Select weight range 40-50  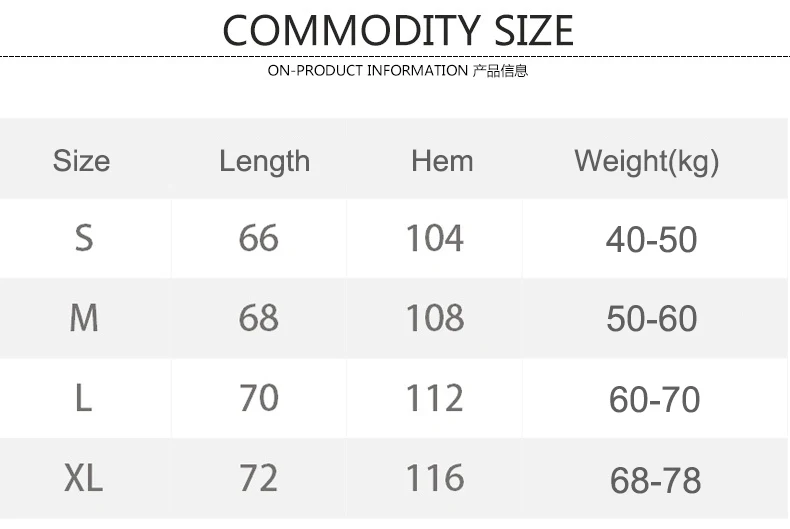[x=651, y=239]
